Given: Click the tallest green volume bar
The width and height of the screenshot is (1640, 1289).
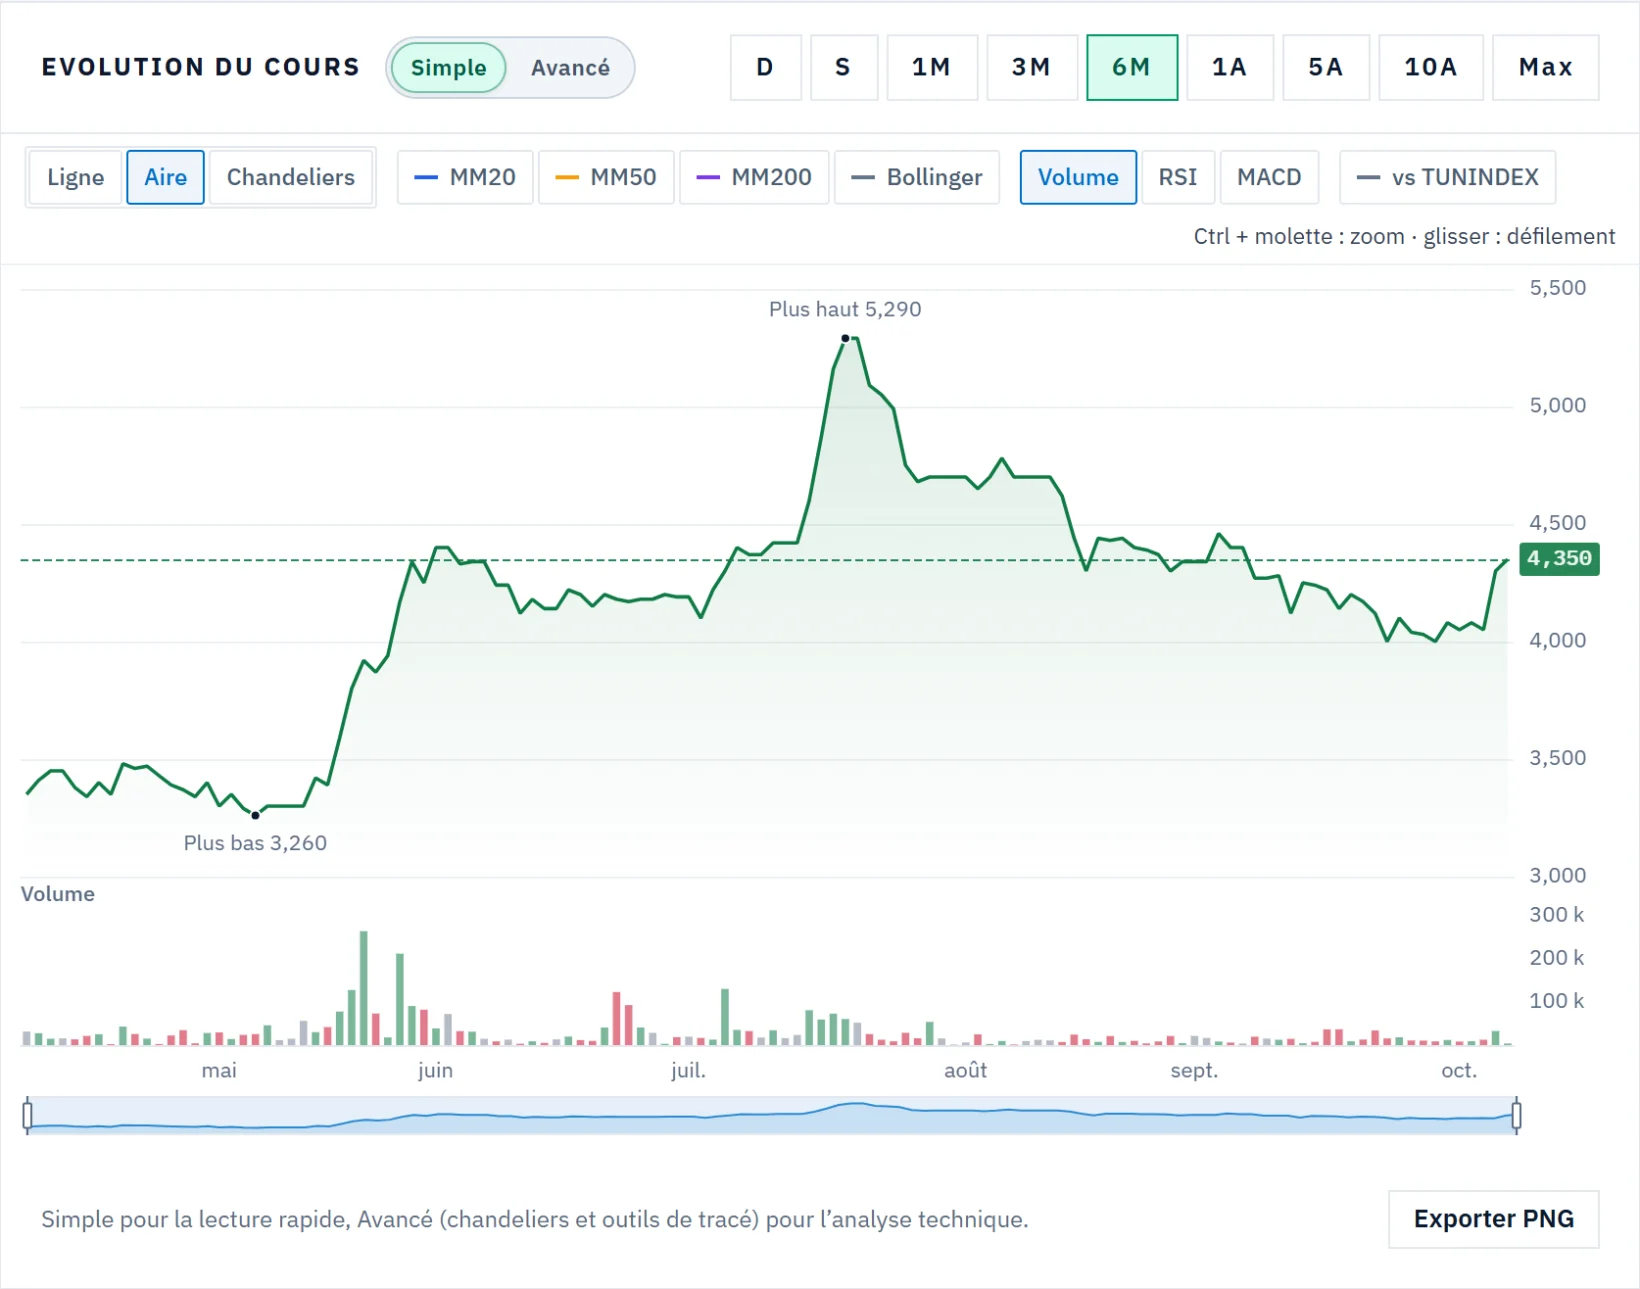Looking at the screenshot, I should [x=364, y=988].
